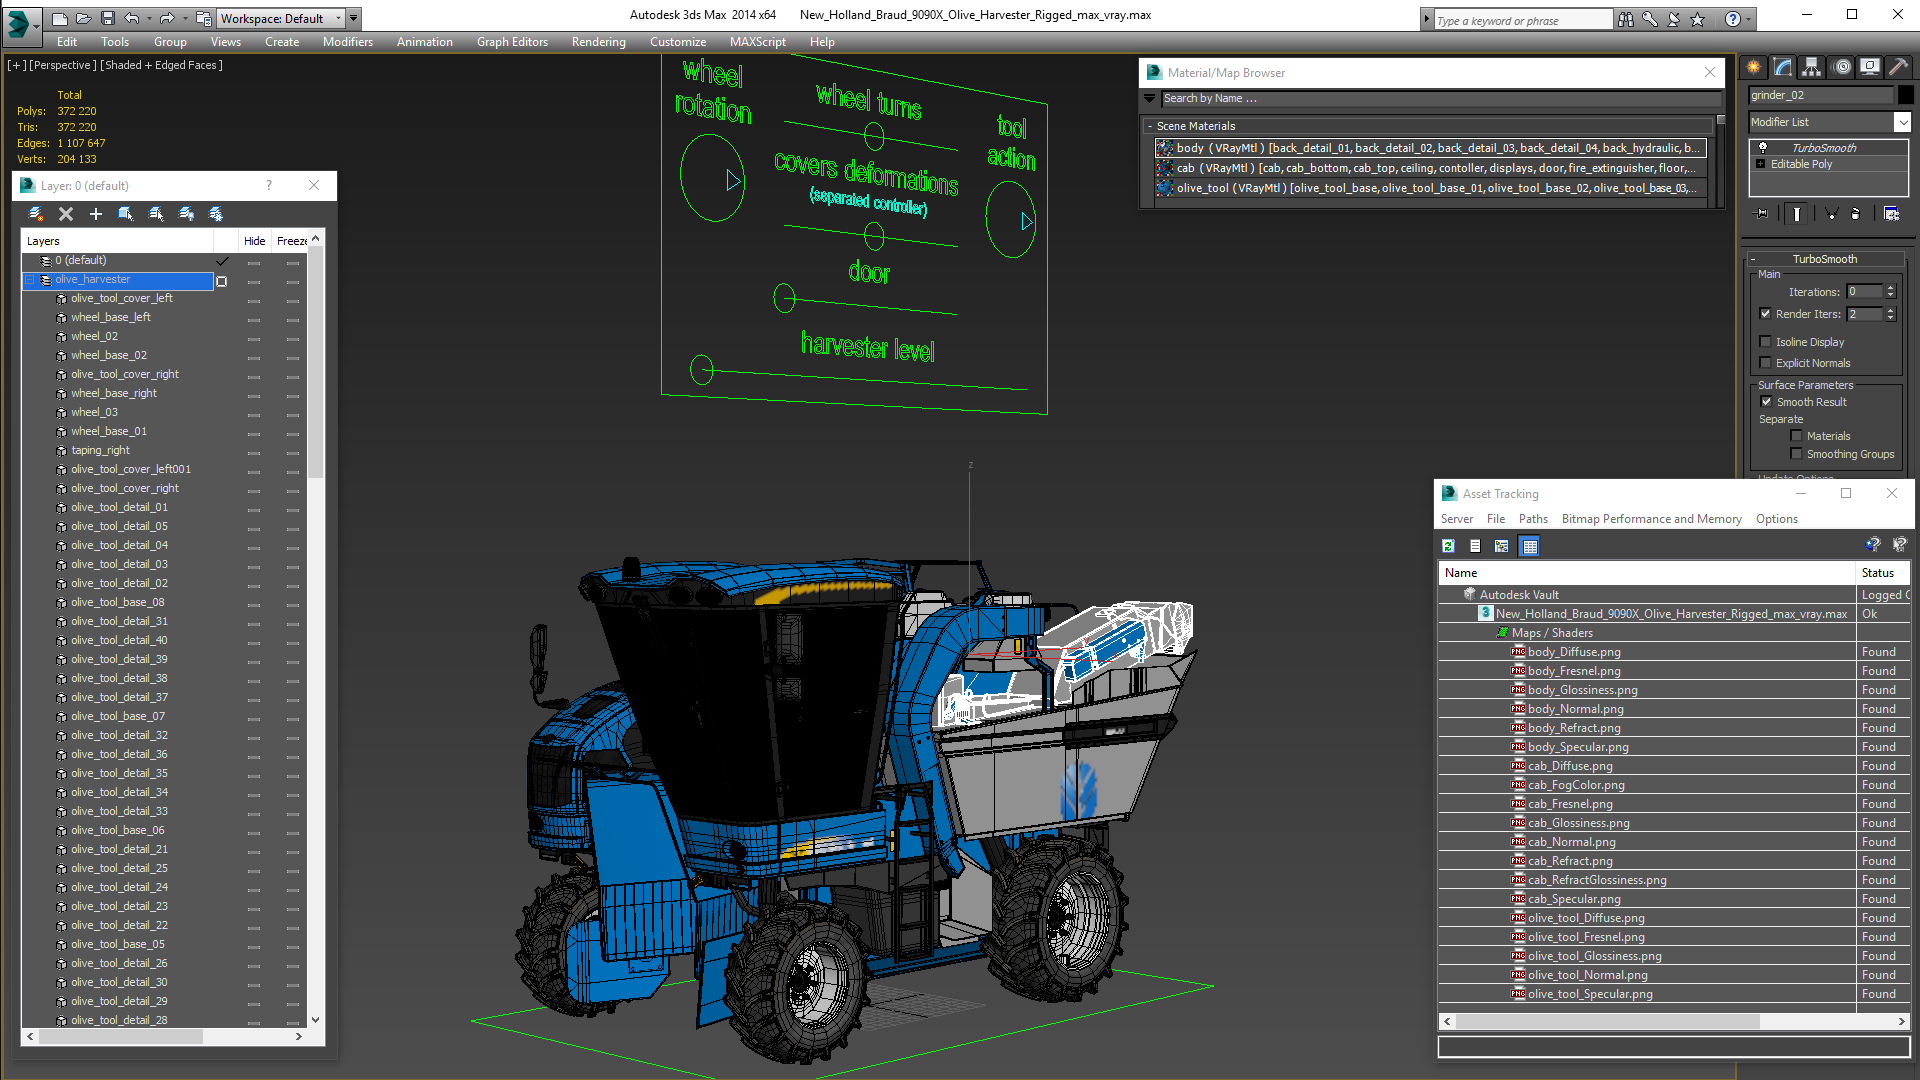Click Create New Layer icon in Layer dialog
The image size is (1920, 1080).
[36, 214]
